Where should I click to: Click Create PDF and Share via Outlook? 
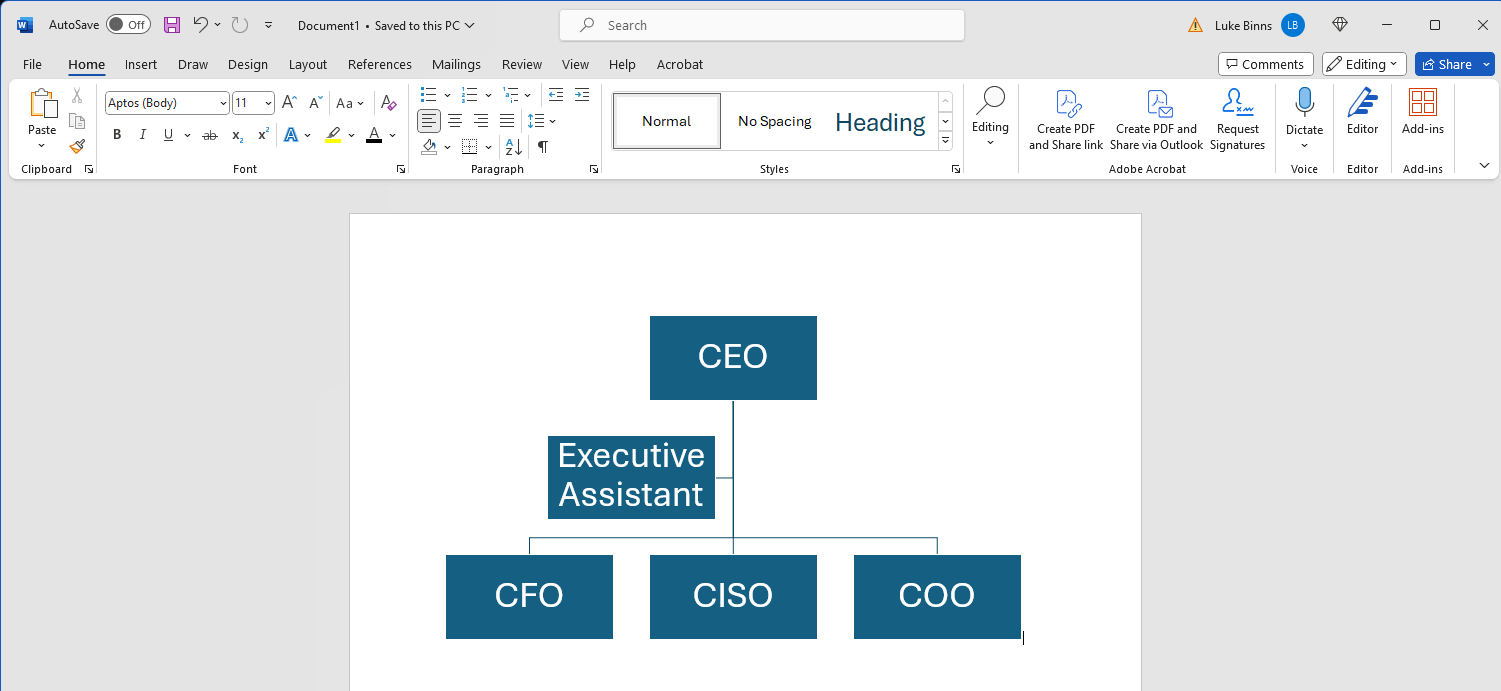pos(1156,119)
